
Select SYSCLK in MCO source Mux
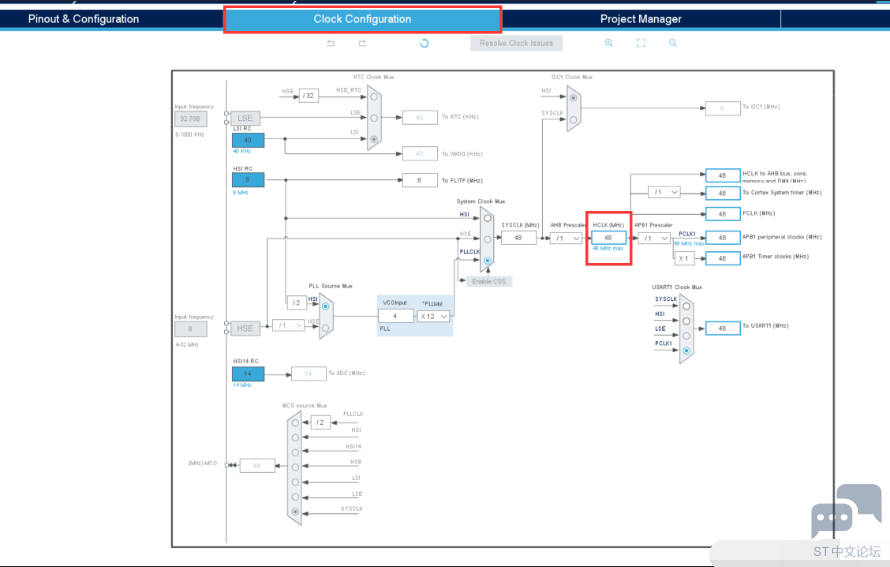tap(295, 511)
